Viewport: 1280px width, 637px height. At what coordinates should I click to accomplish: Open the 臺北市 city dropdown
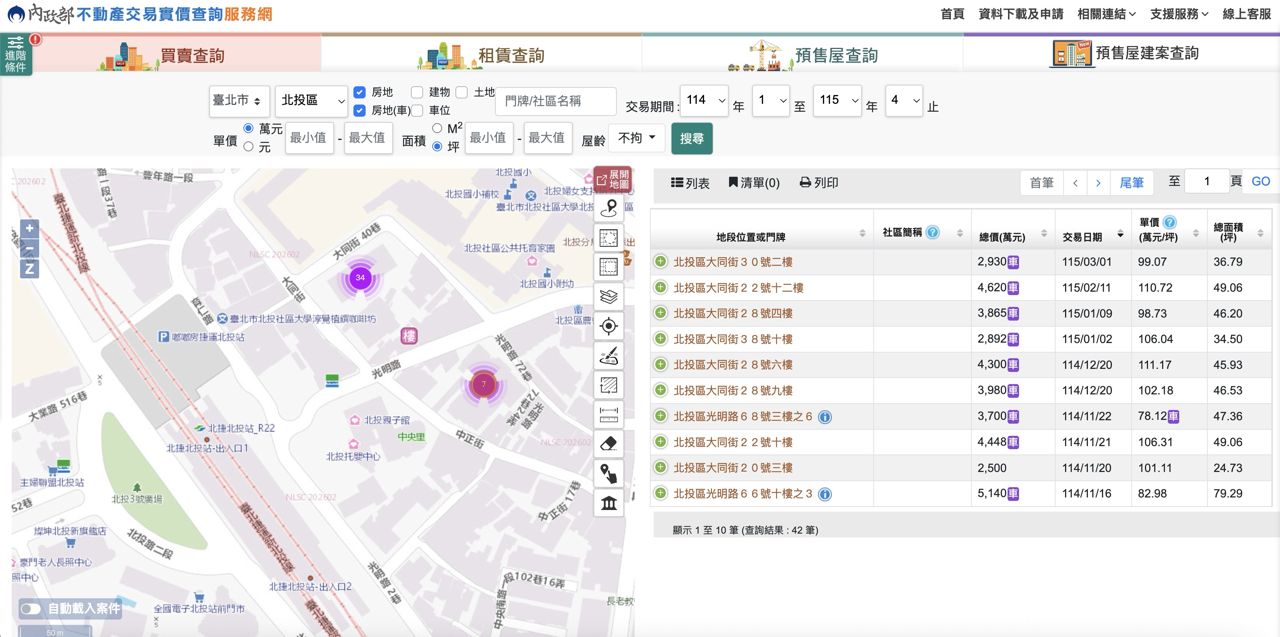(x=239, y=101)
